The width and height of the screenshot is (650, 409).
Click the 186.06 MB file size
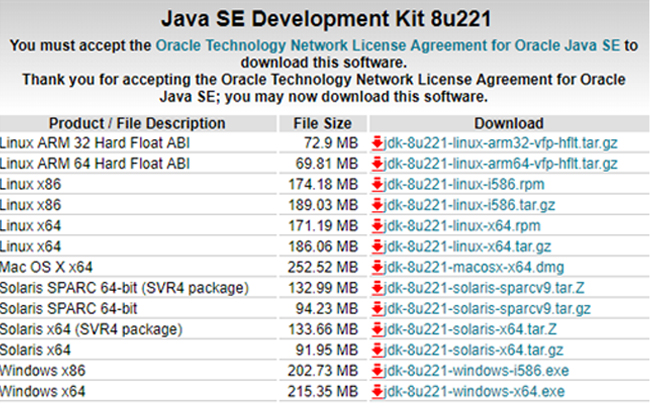323,247
